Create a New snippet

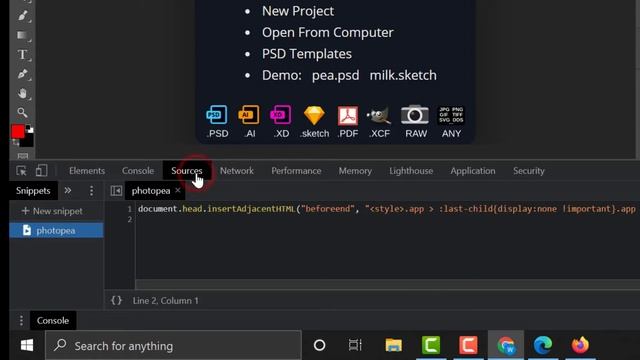[x=52, y=211]
